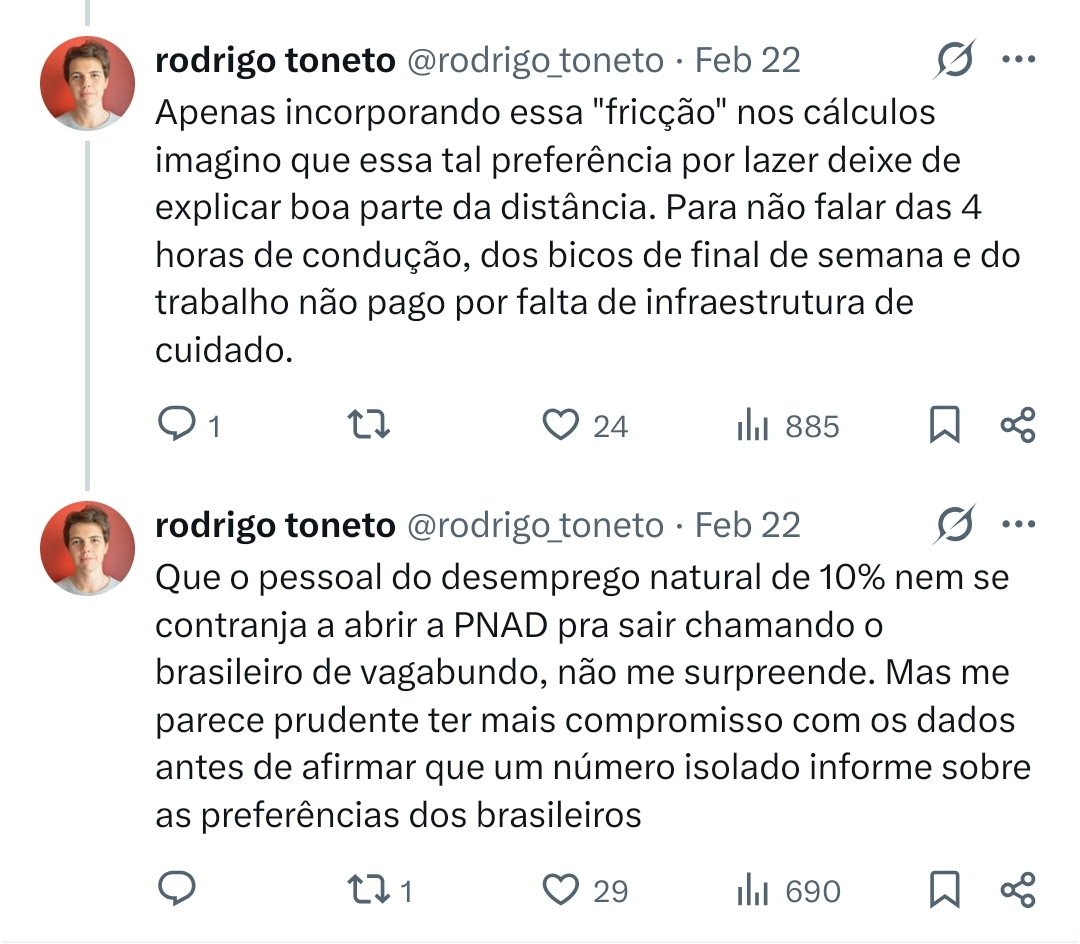Screen dimensions: 1080x944
Task: Open more options menu on first tweet
Action: [x=1018, y=60]
